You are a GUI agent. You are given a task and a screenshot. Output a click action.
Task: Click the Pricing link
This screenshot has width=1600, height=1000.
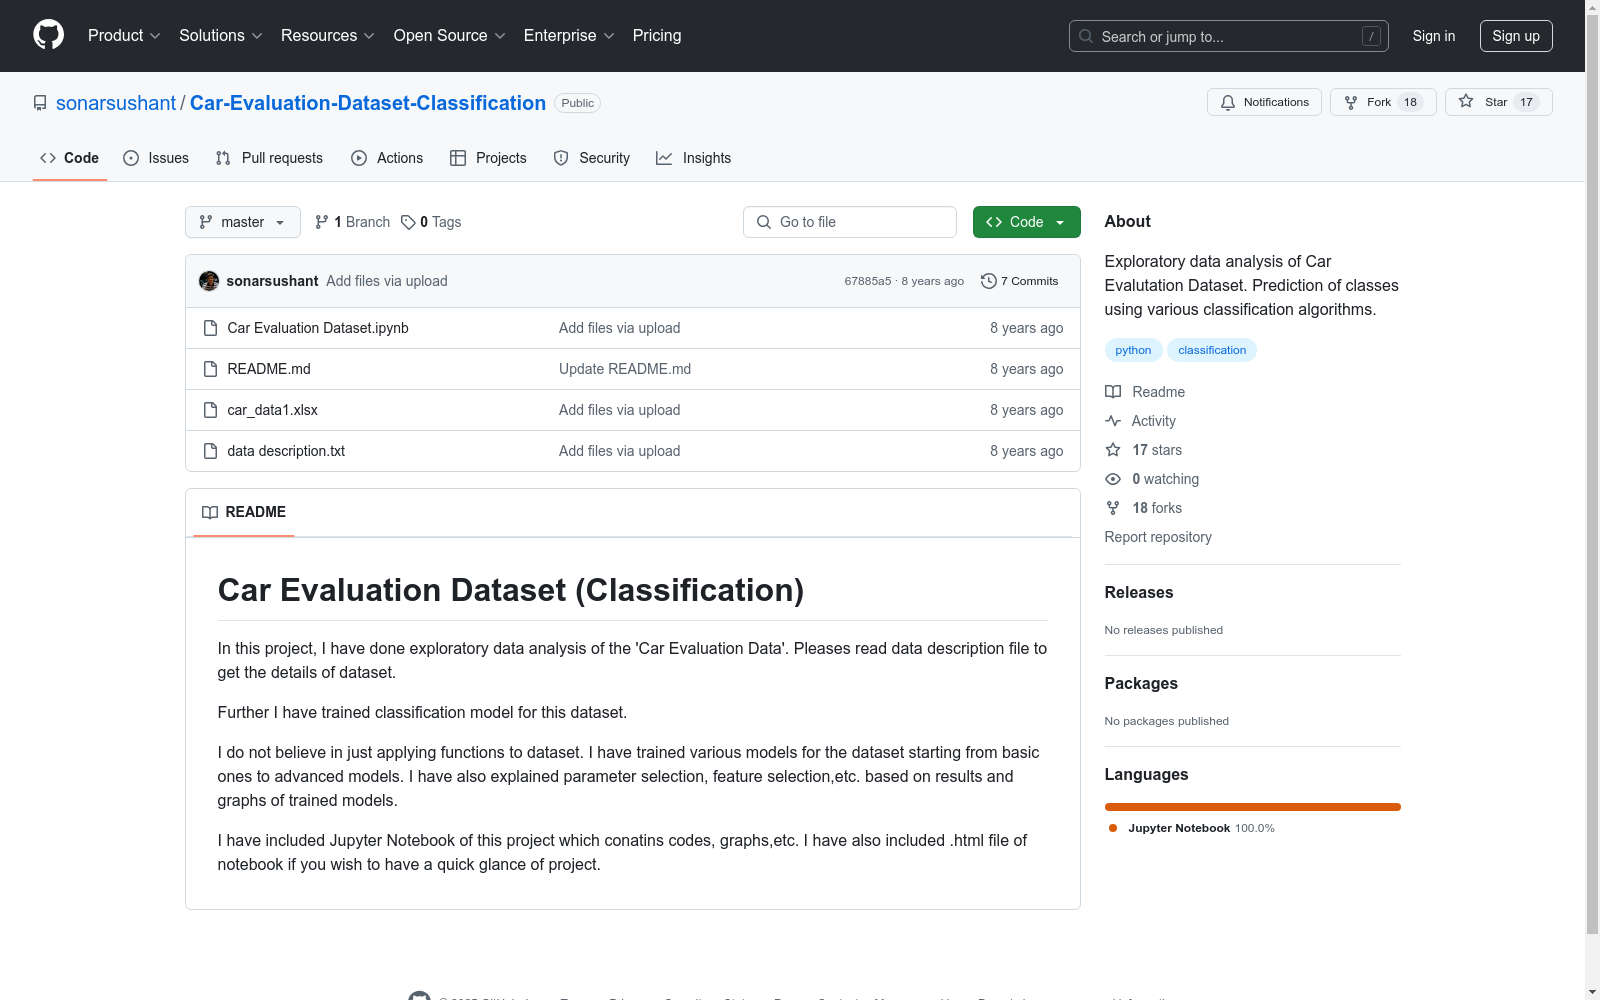pyautogui.click(x=657, y=35)
